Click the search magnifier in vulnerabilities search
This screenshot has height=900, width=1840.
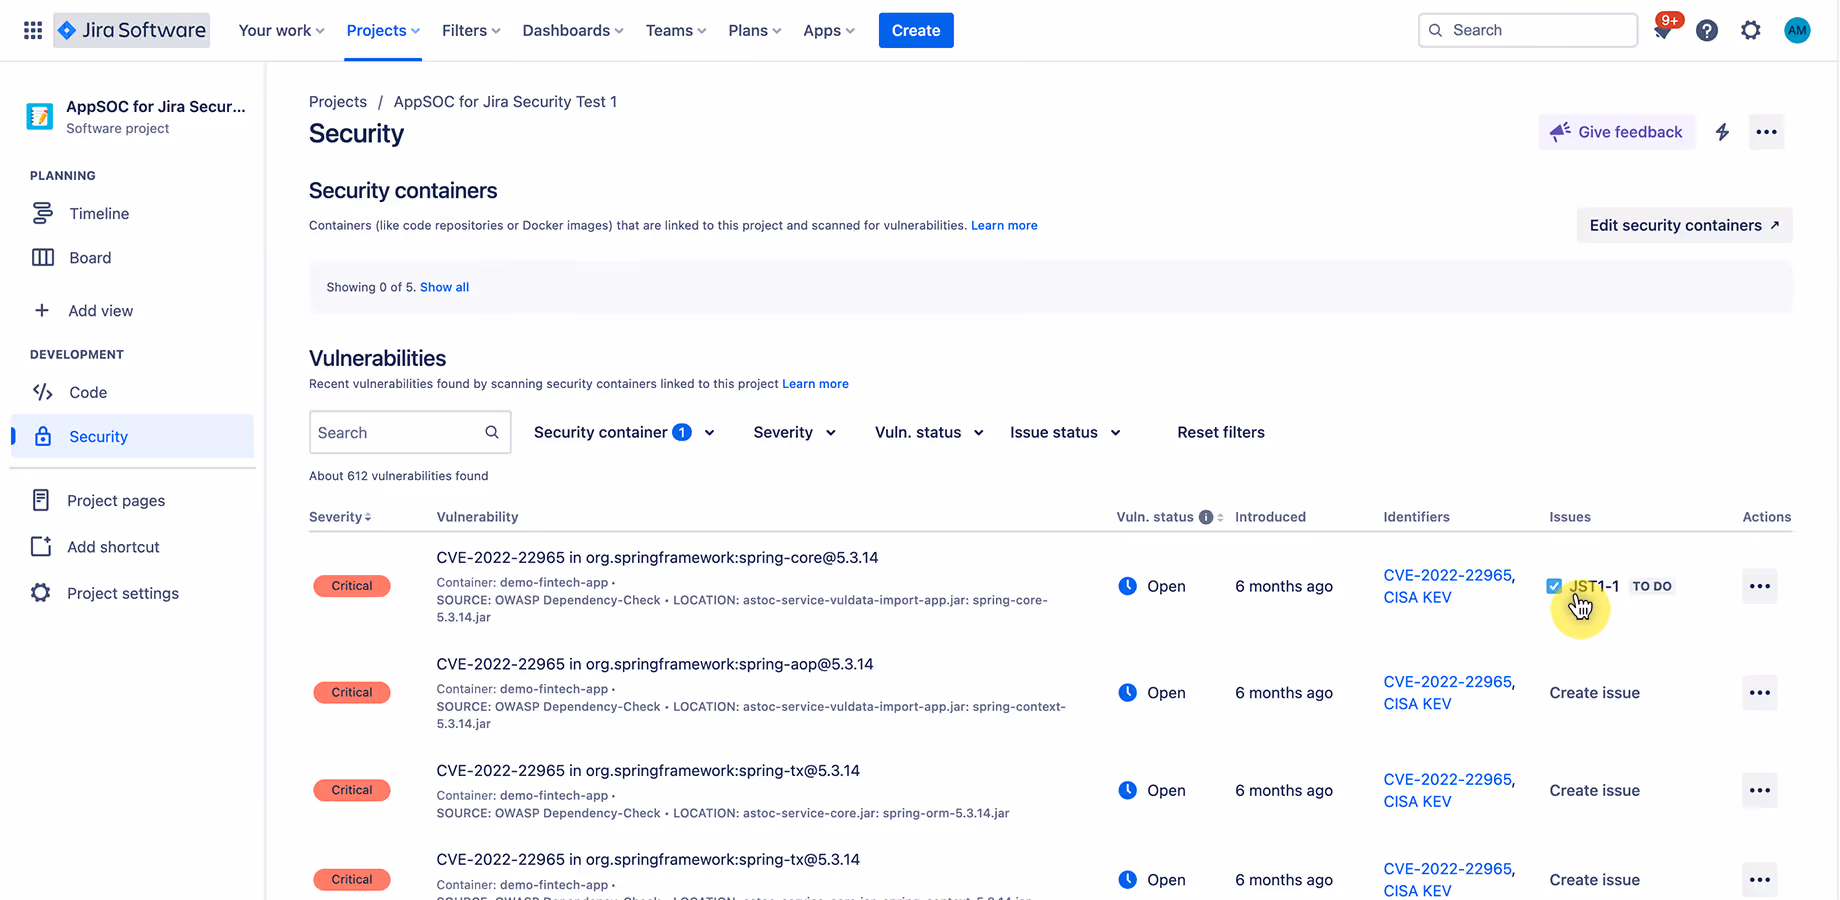click(x=492, y=432)
